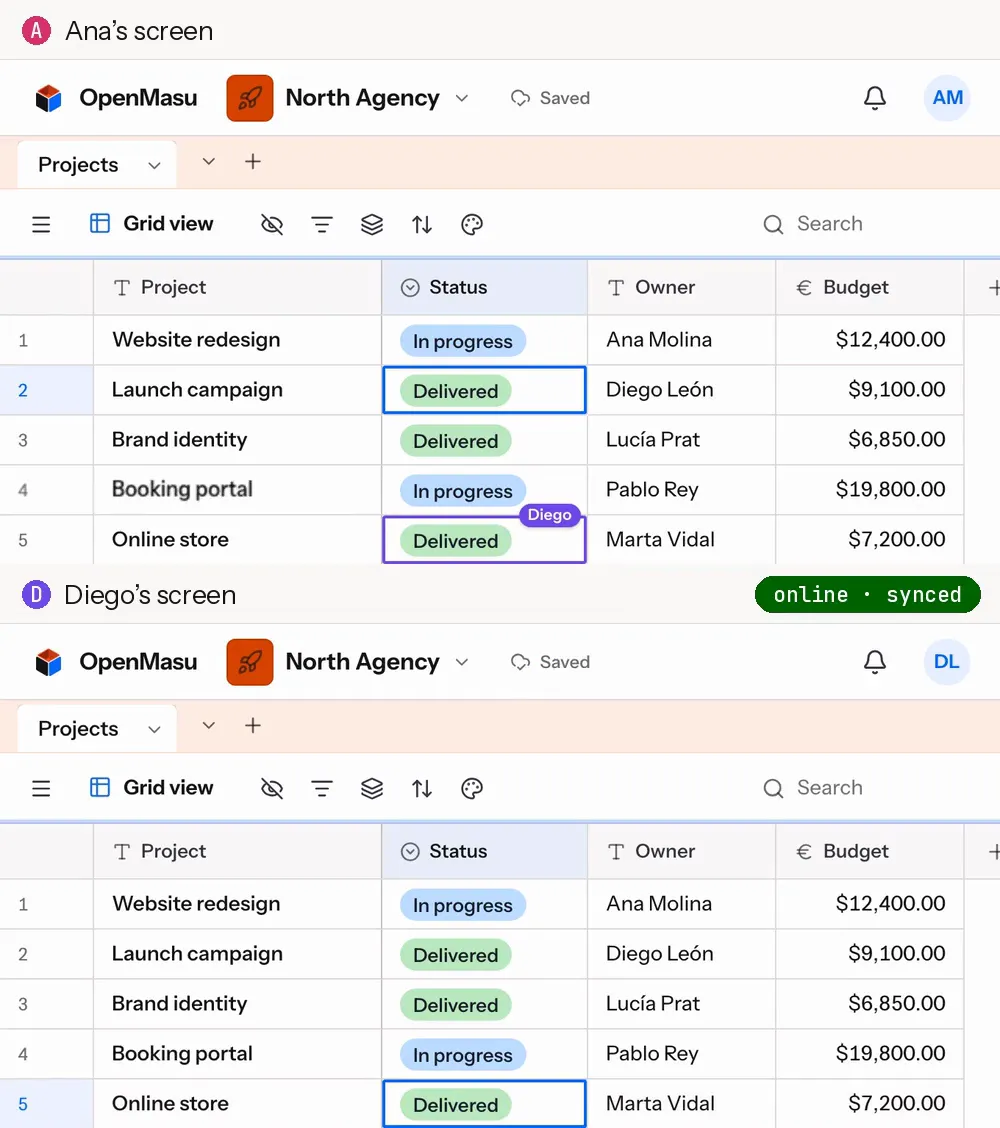Open sidebar hamburger menu on Diego's screen

[41, 788]
